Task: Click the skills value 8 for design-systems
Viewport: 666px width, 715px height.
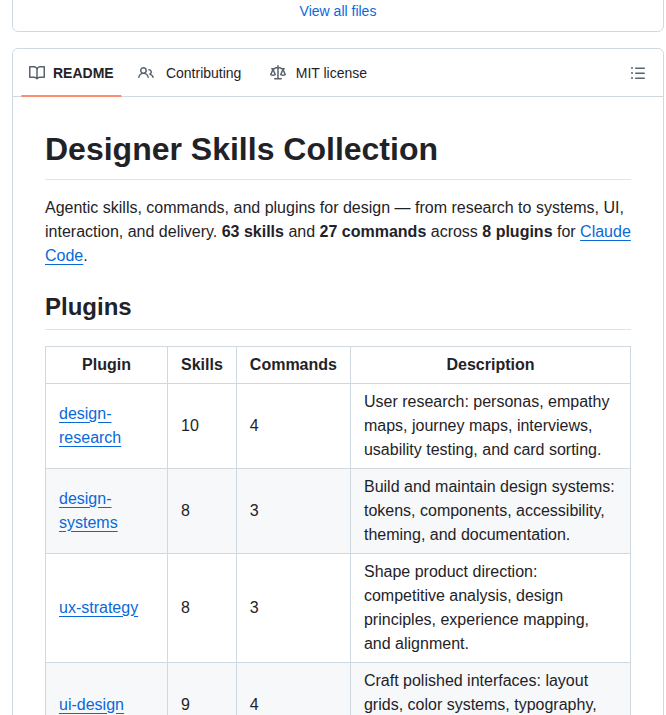Action: click(x=185, y=510)
